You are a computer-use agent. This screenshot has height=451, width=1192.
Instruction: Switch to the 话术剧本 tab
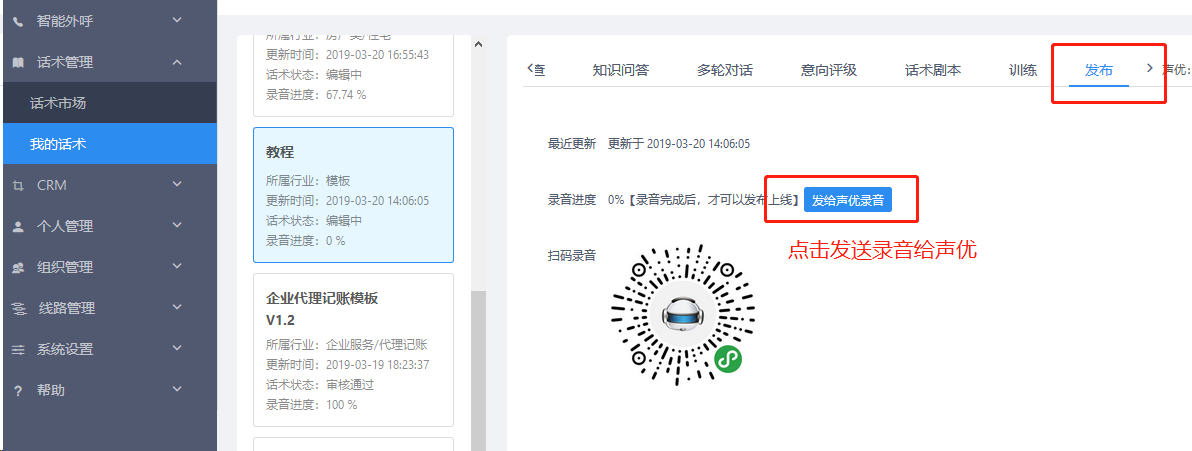point(933,71)
